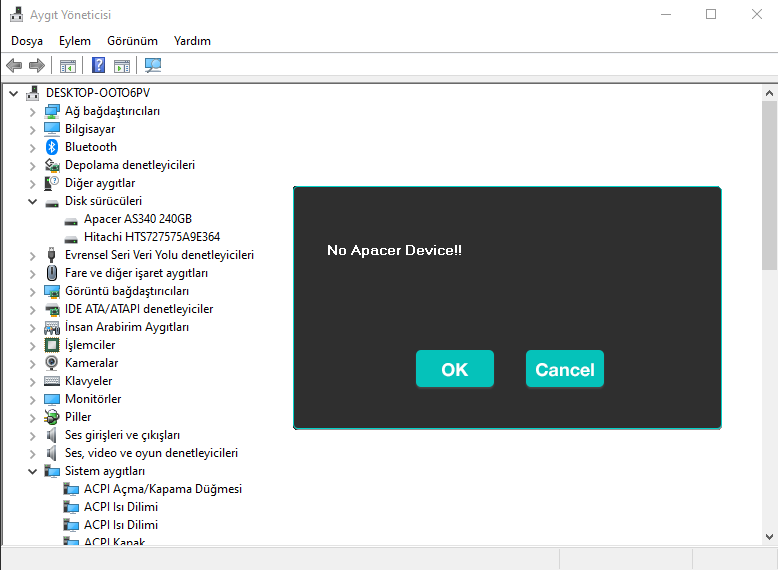
Task: Click the action pane toolbar icon
Action: pyautogui.click(x=122, y=65)
